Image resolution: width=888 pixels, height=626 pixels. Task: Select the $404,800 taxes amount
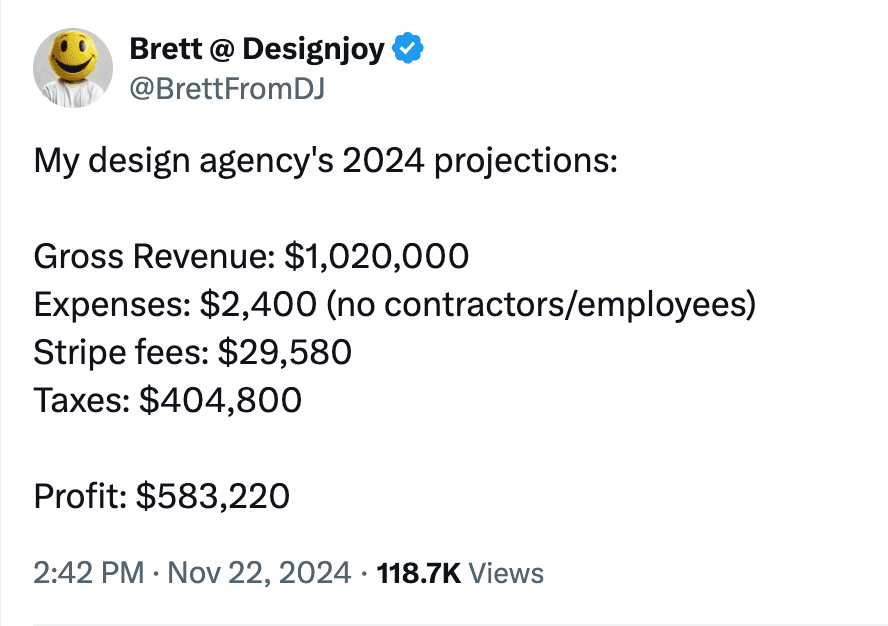(220, 400)
